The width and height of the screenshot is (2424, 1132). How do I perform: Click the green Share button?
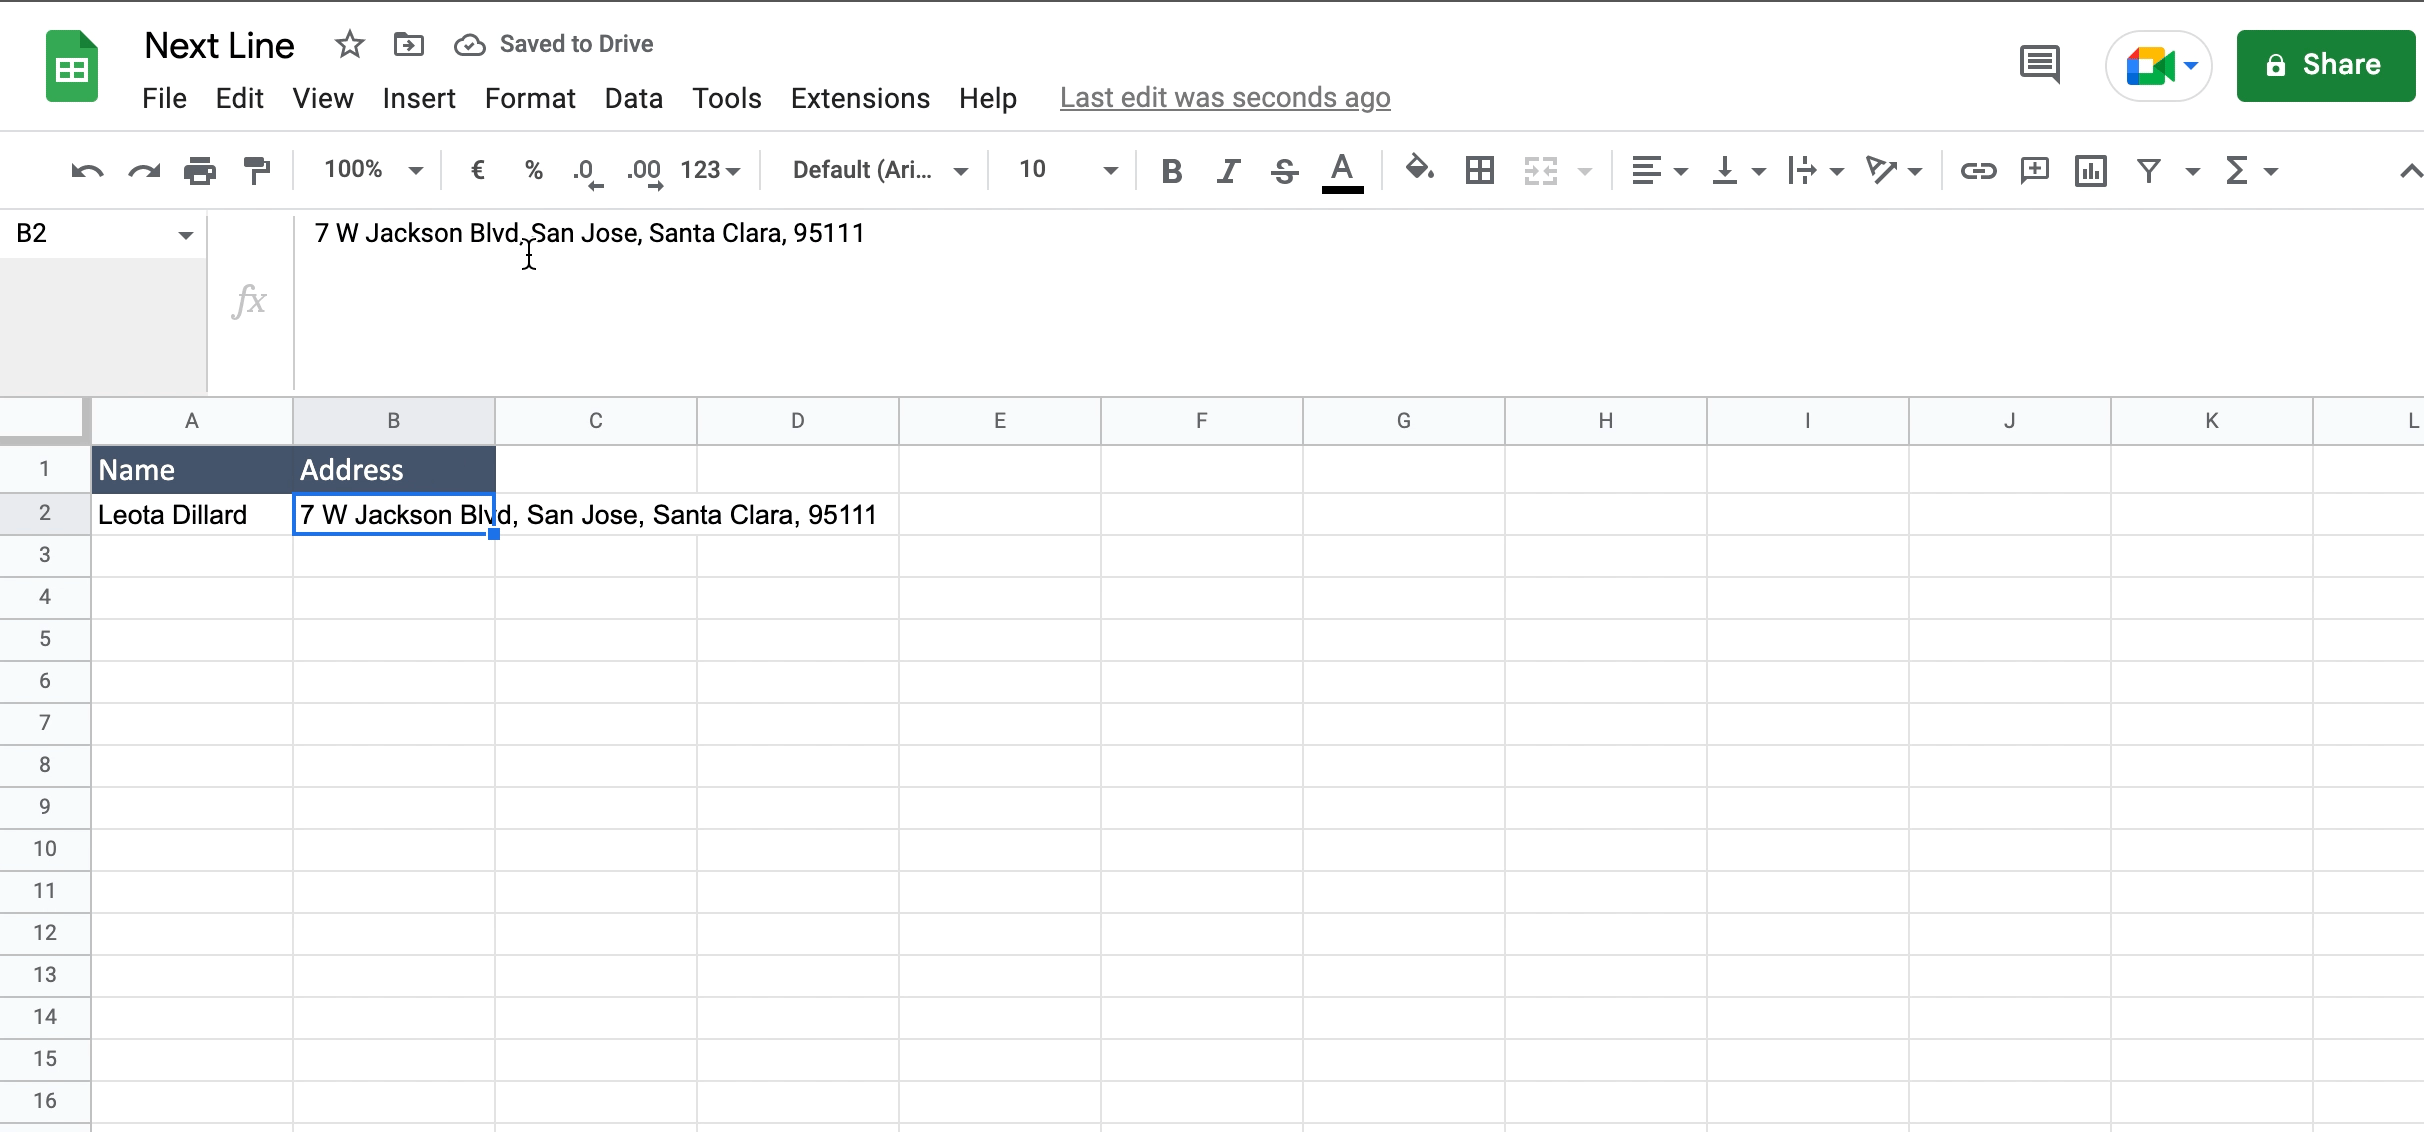tap(2325, 66)
